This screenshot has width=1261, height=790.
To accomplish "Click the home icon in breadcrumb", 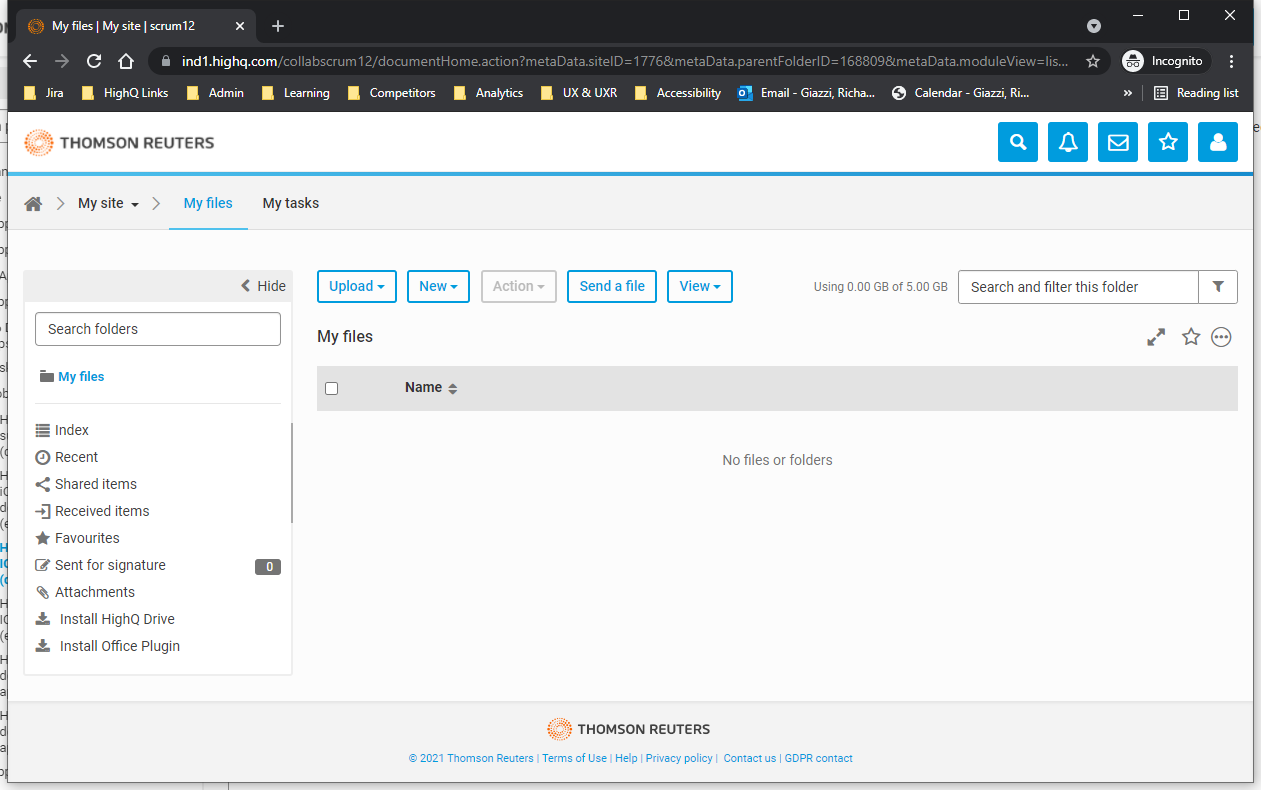I will click(x=33, y=204).
